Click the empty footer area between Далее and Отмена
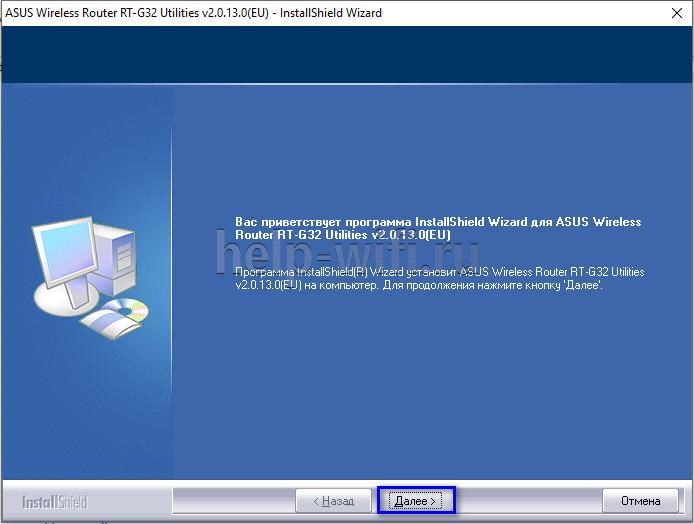 click(x=528, y=501)
